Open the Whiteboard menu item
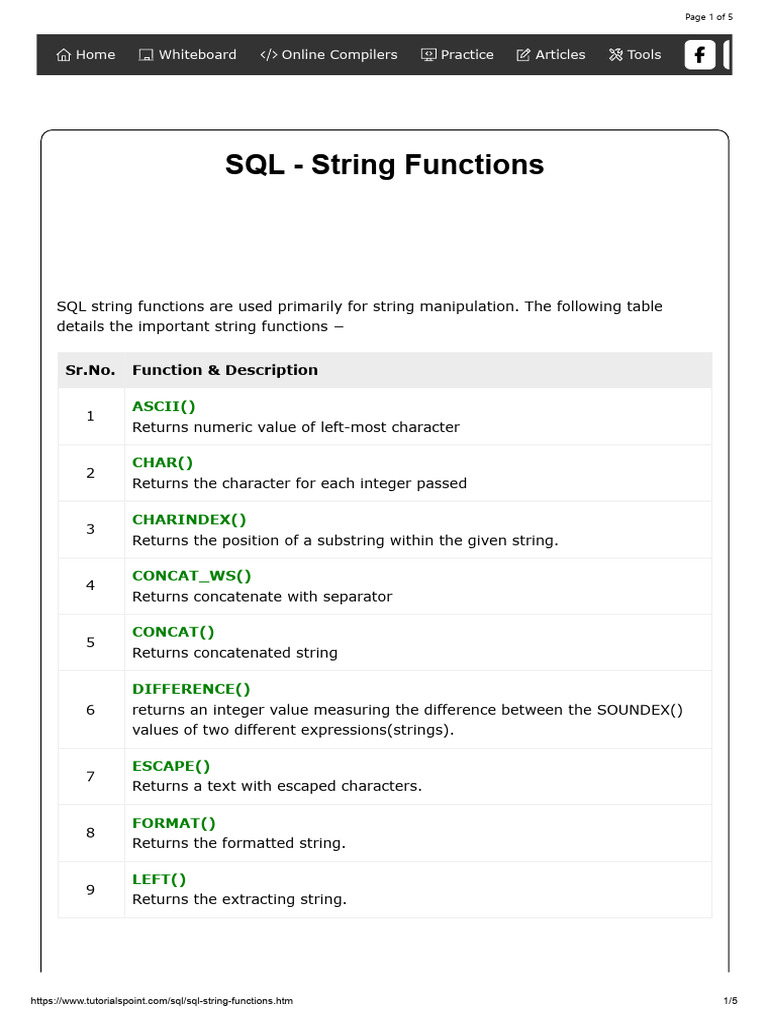The height and width of the screenshot is (1024, 768). pyautogui.click(x=187, y=55)
